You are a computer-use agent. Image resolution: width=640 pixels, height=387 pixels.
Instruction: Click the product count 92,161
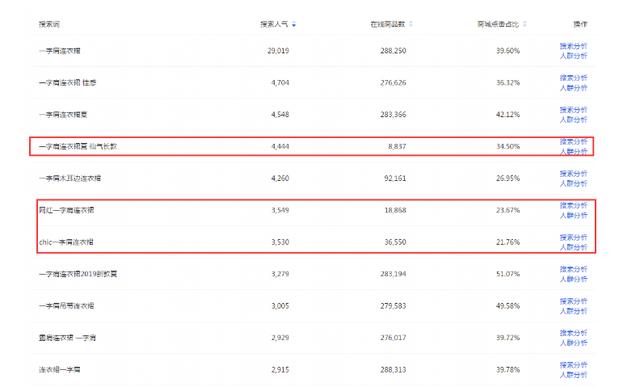click(x=395, y=178)
